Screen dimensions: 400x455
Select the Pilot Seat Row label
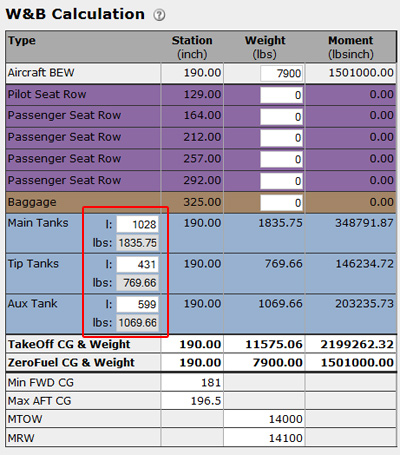[x=47, y=94]
